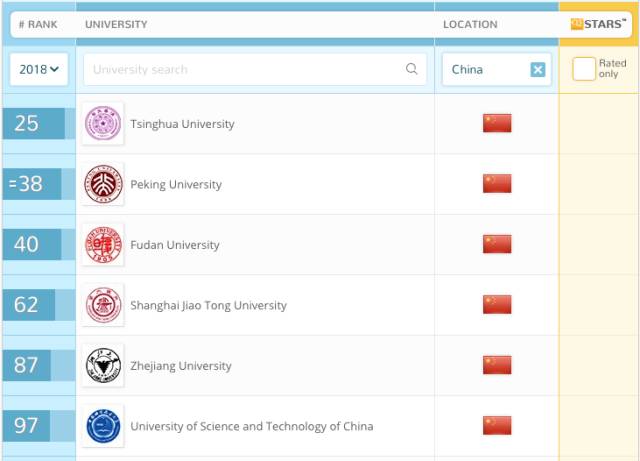Open the Fudan University logo
Screen dimensions: 640x461
click(x=103, y=244)
